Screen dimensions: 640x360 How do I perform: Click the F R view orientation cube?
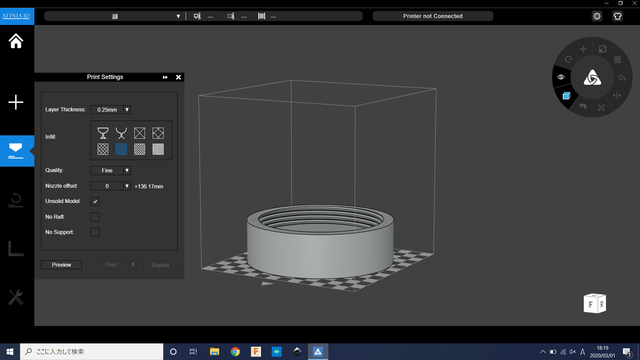(595, 303)
